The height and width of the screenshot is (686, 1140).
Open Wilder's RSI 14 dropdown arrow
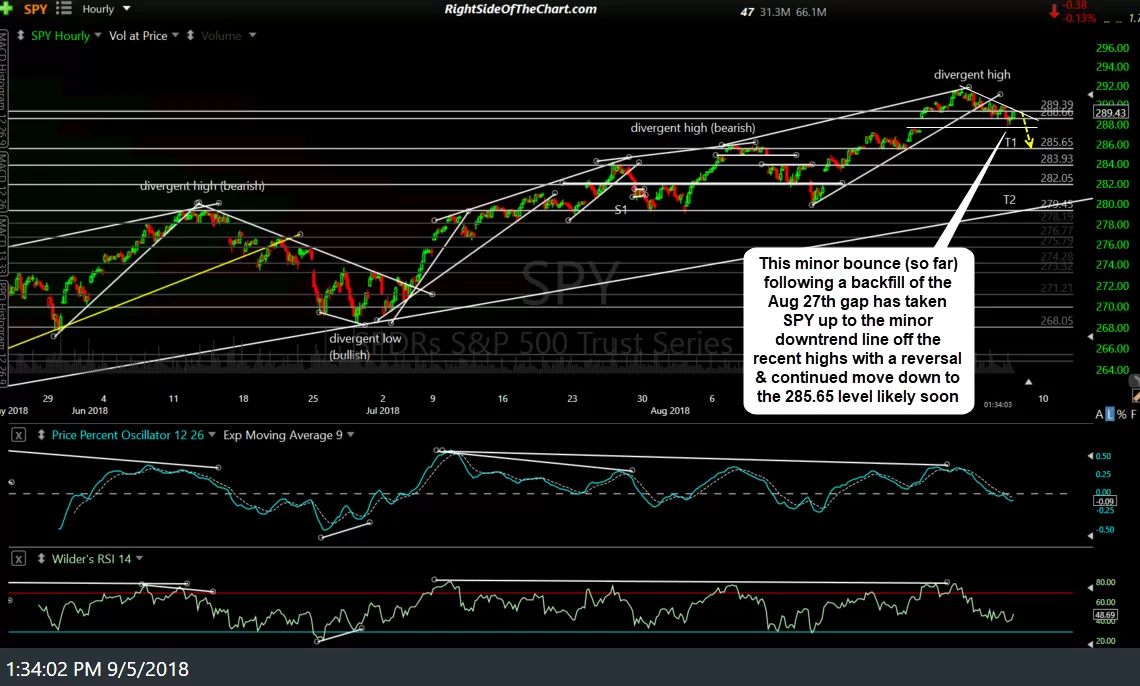click(x=140, y=558)
